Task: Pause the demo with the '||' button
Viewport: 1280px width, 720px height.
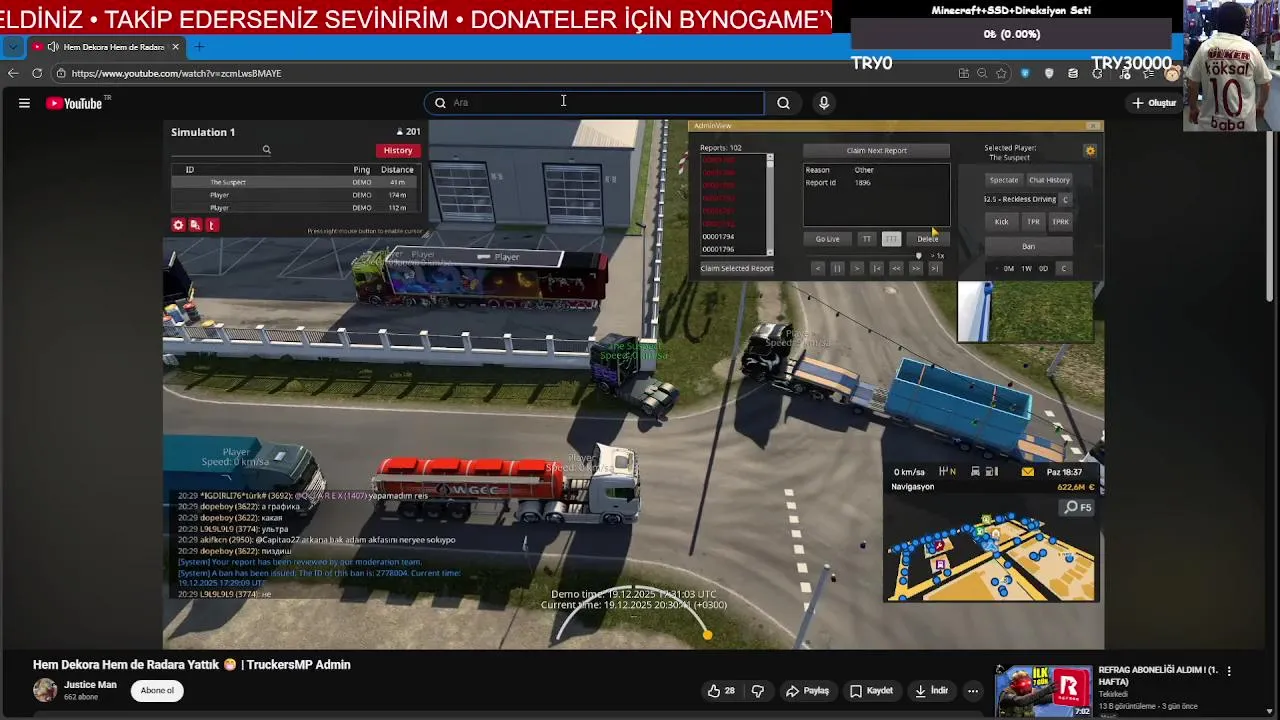Action: click(x=837, y=268)
